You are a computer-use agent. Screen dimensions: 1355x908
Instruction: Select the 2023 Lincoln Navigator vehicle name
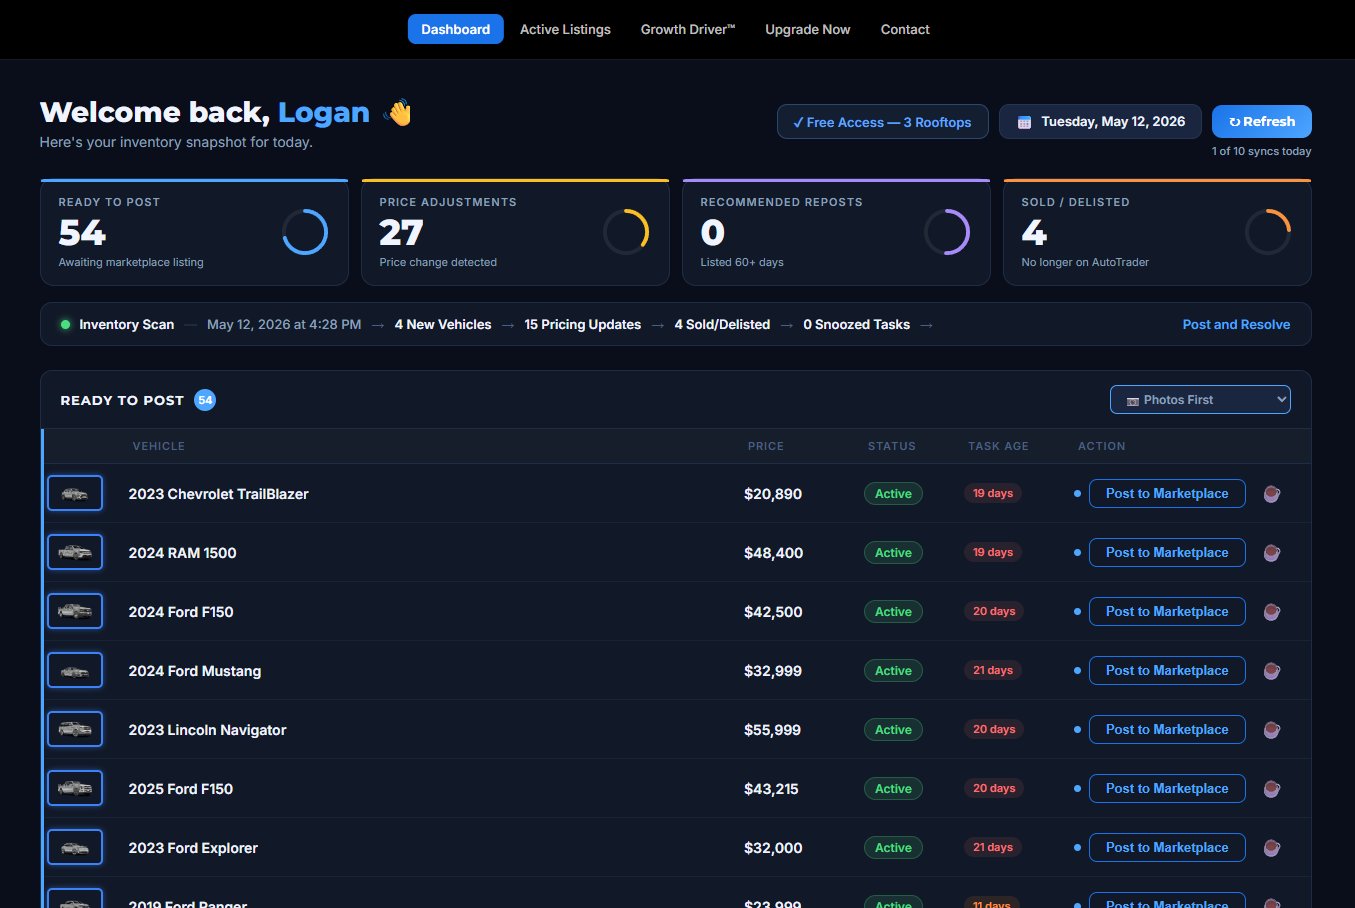tap(207, 730)
